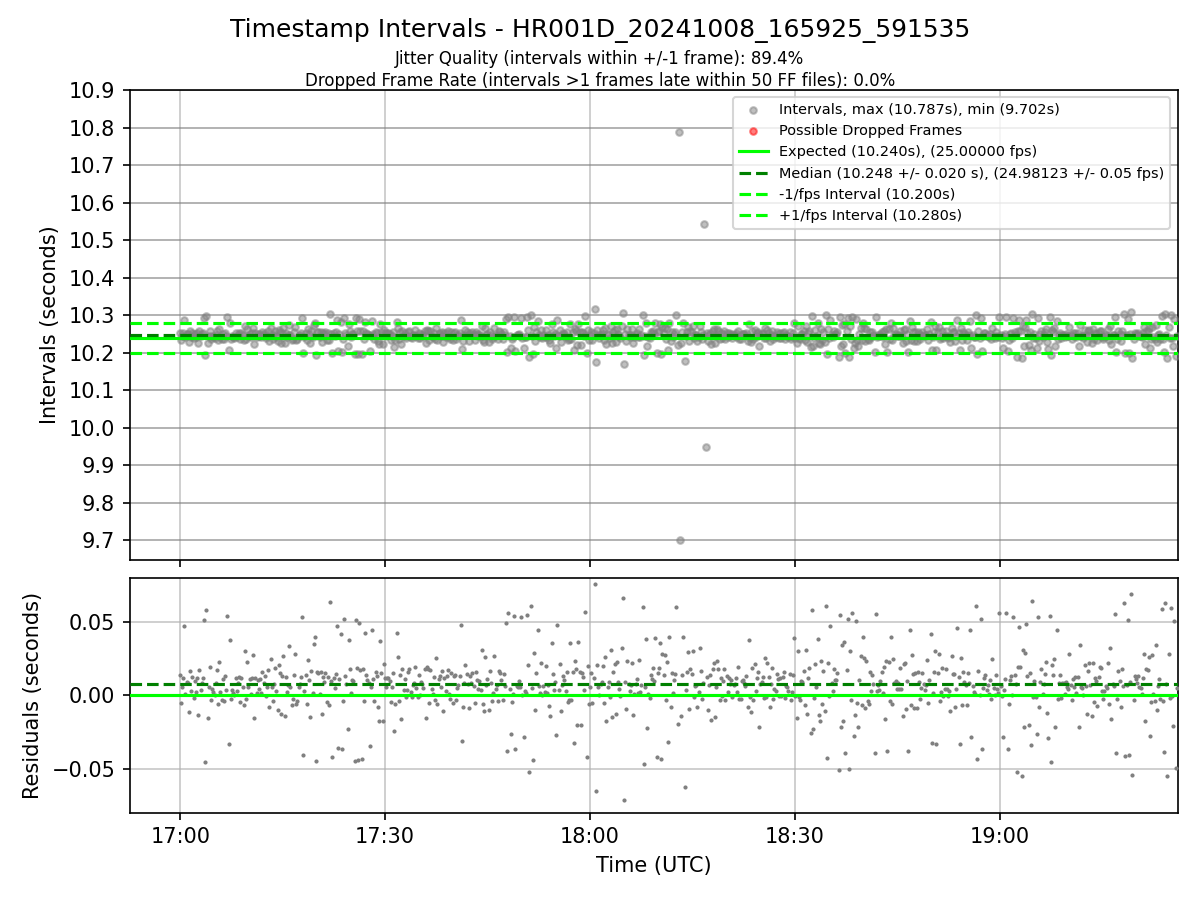Image resolution: width=1200 pixels, height=900 pixels.
Task: Click the '10.5' y-axis tick label
Action: [93, 241]
